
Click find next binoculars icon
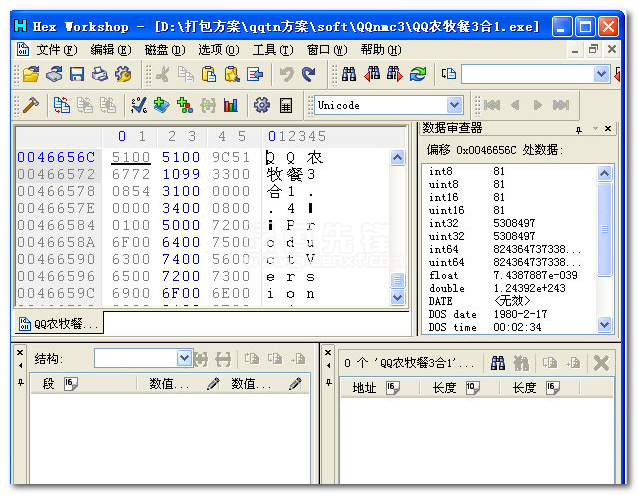coord(395,74)
